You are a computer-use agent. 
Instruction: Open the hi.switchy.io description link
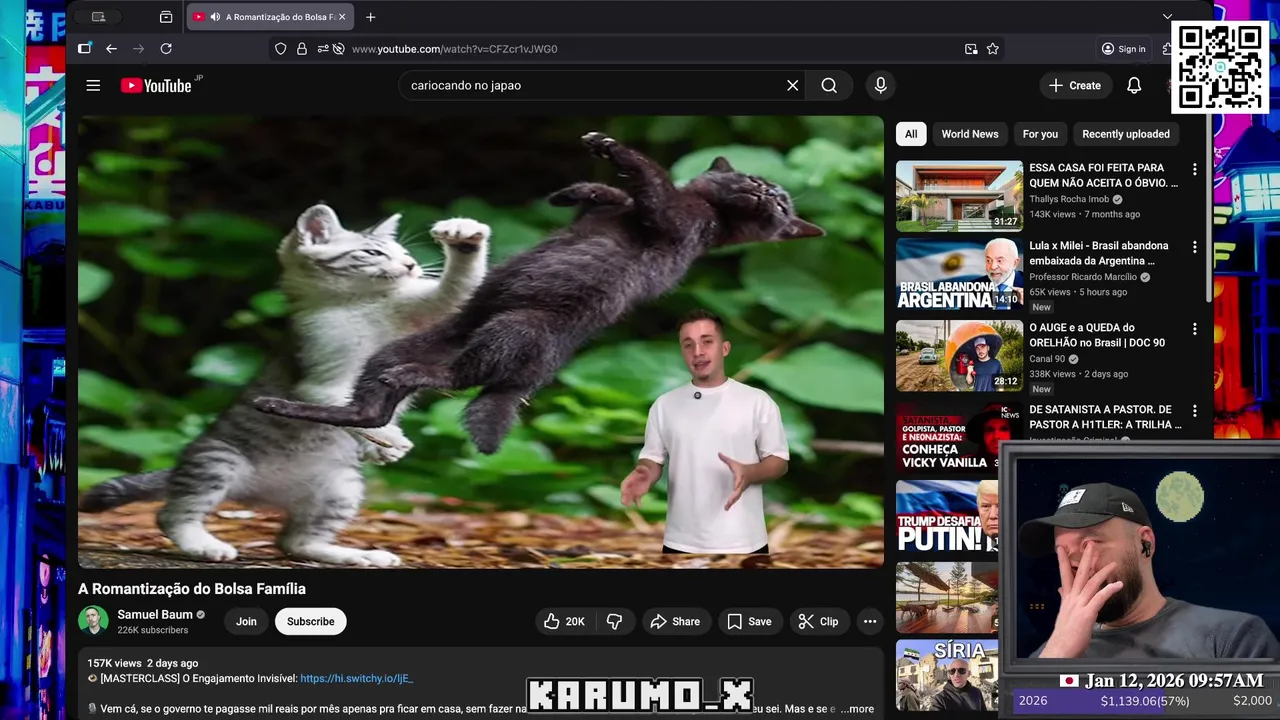click(356, 678)
